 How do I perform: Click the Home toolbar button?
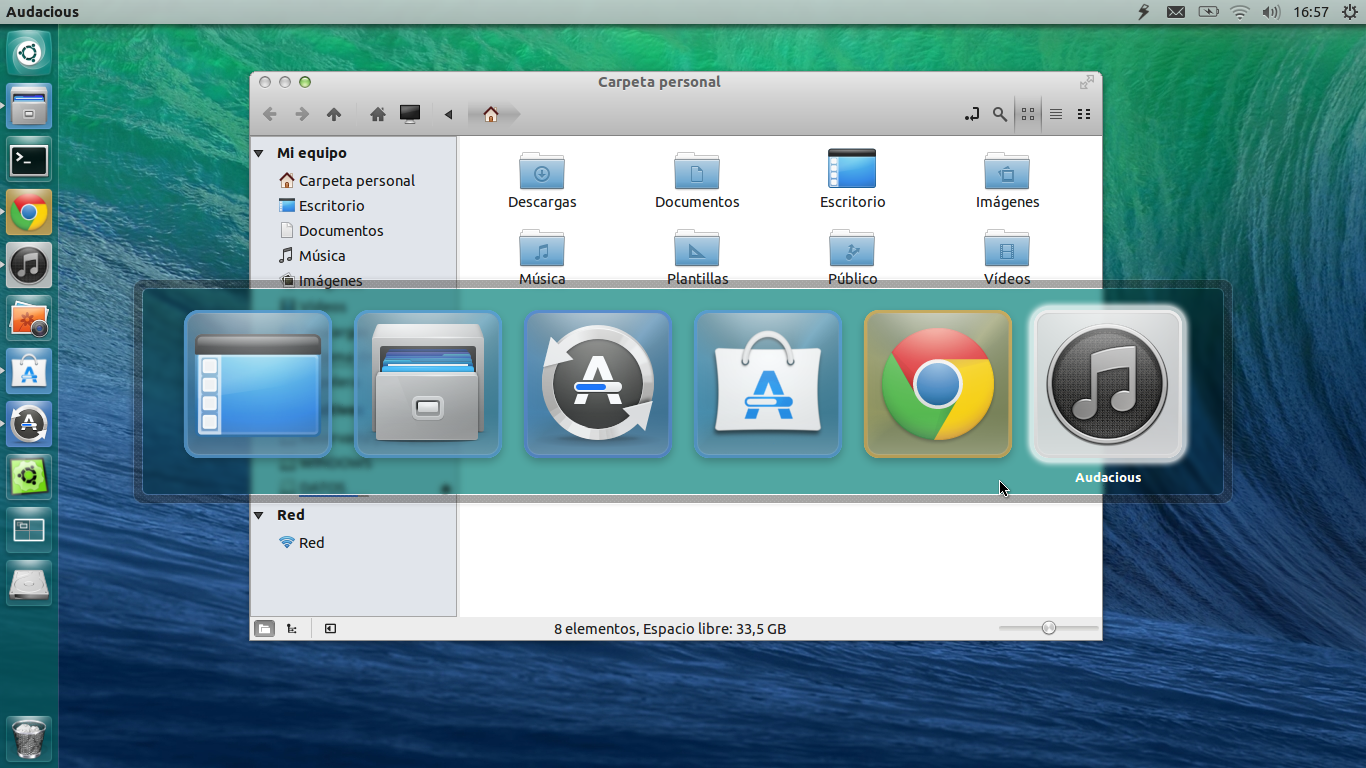tap(378, 114)
